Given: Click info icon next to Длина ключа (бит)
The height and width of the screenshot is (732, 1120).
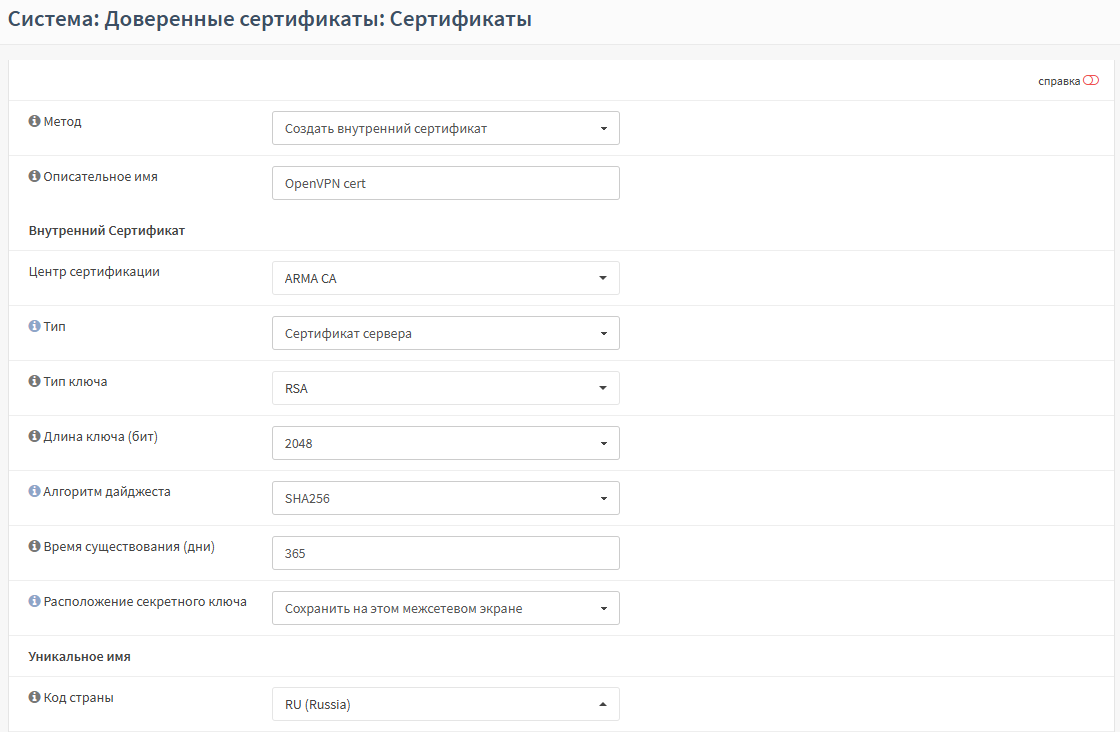Looking at the screenshot, I should 34,437.
